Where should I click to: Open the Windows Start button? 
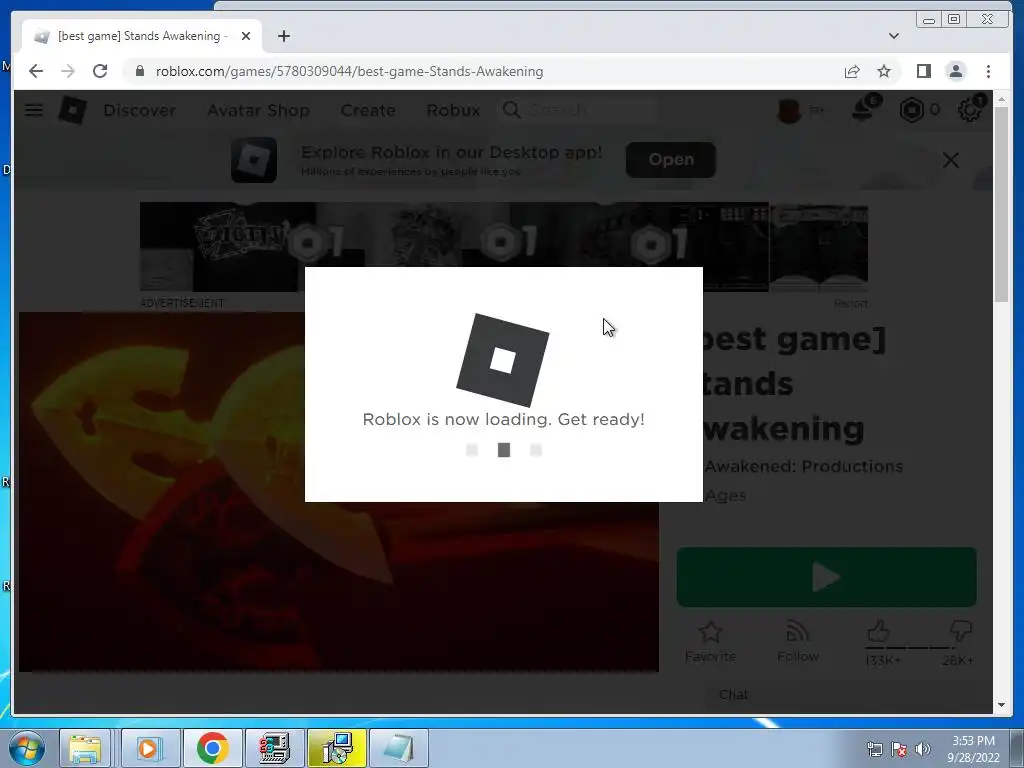27,748
